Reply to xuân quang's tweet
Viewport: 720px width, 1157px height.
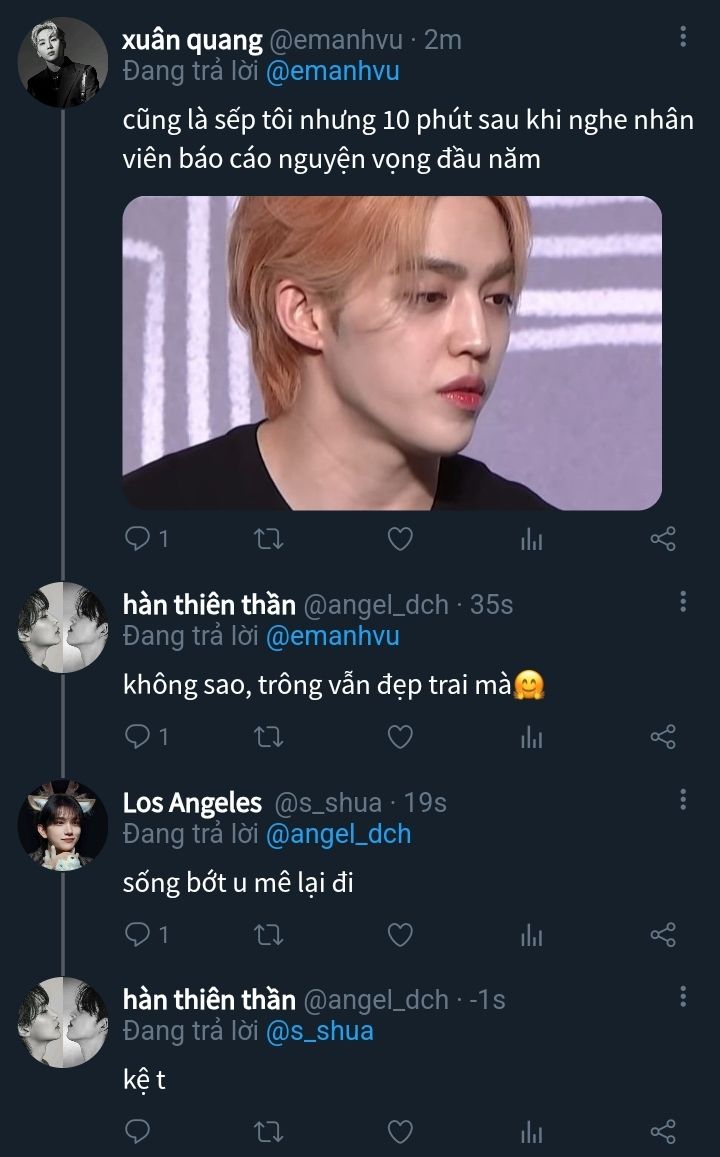click(x=137, y=539)
